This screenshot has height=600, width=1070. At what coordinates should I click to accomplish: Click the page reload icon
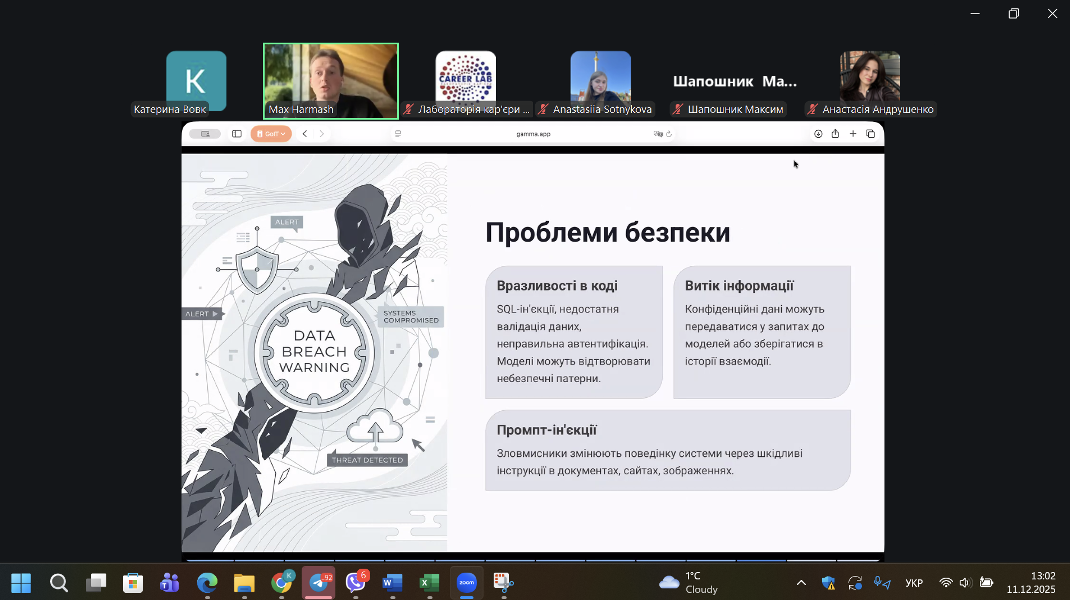coord(669,134)
